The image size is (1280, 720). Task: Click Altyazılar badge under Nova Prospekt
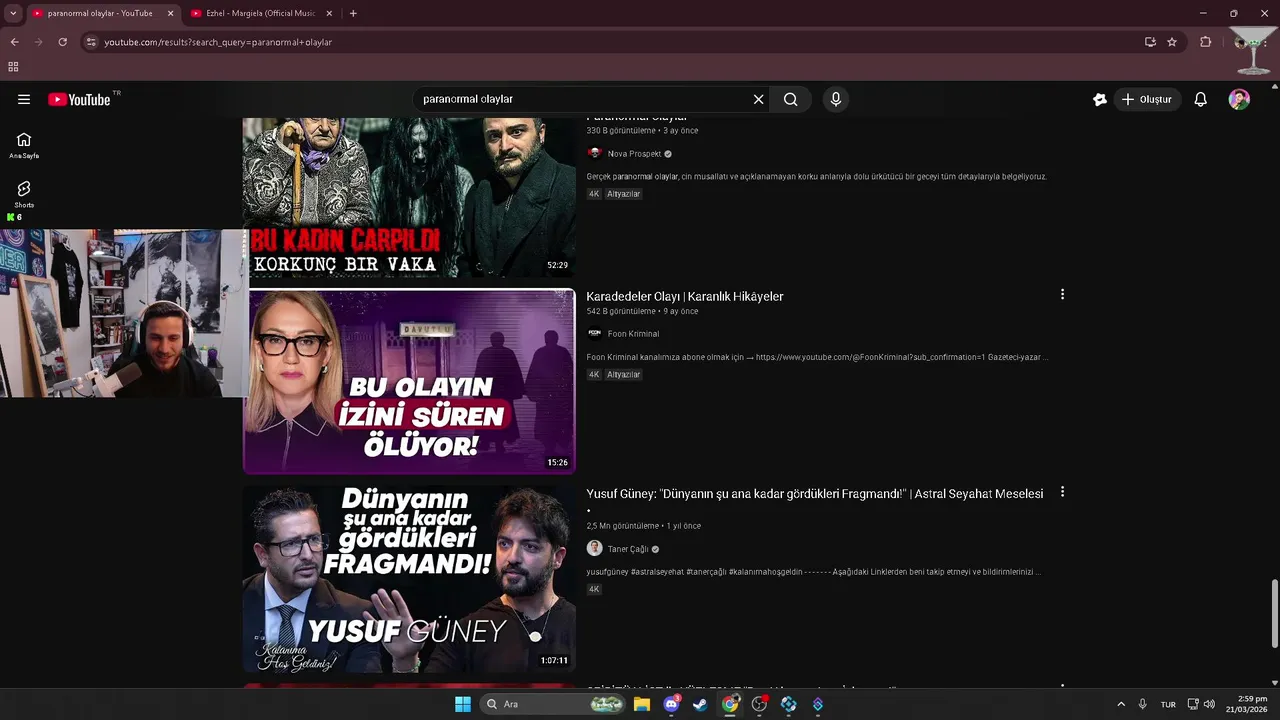[x=623, y=194]
